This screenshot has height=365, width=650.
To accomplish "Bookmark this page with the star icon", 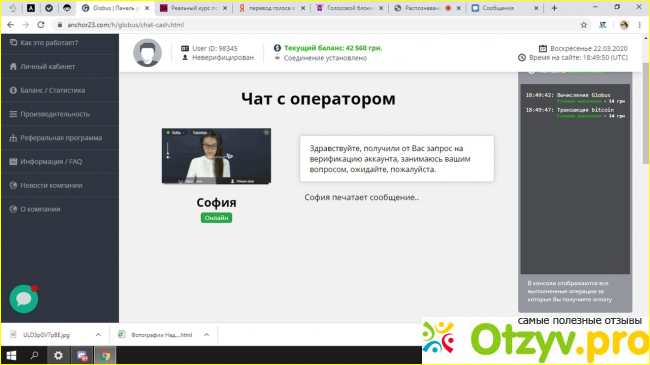I will pyautogui.click(x=584, y=25).
